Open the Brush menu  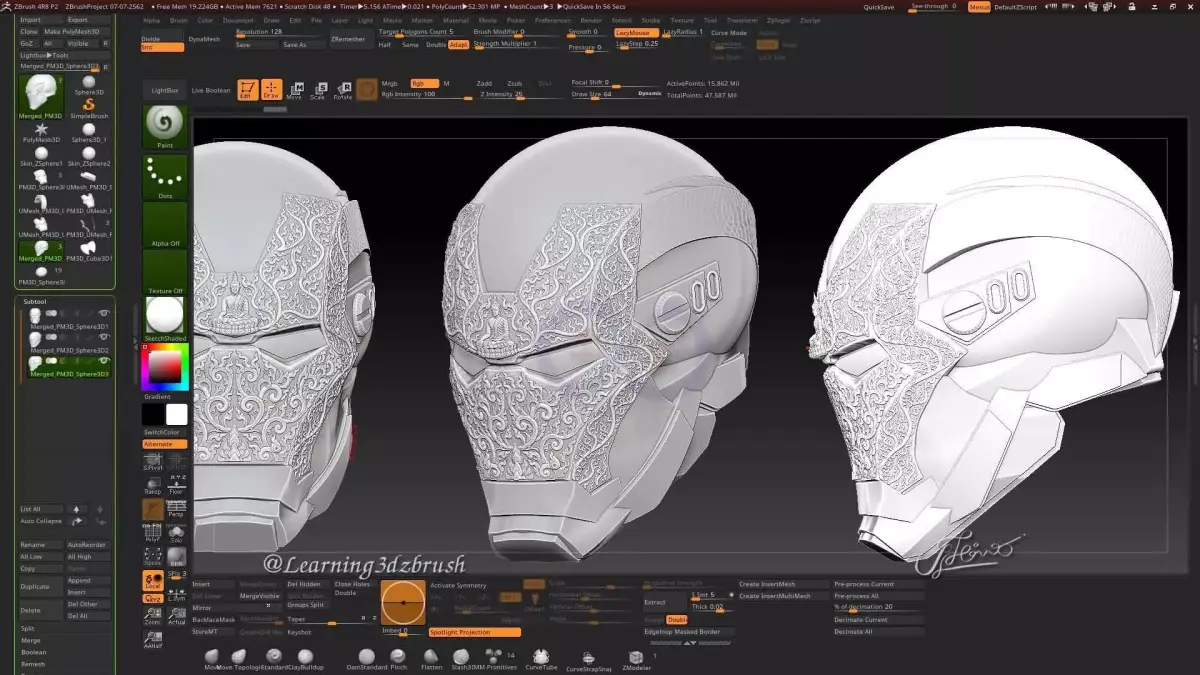pos(179,20)
